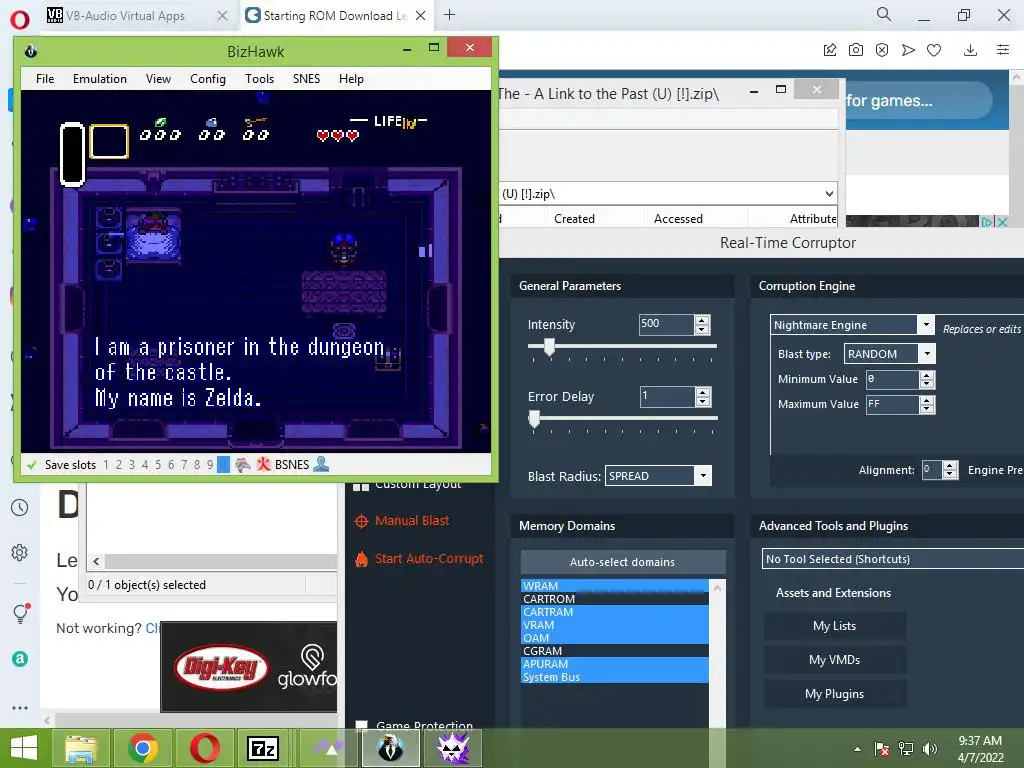This screenshot has height=768, width=1024.
Task: Open a new Opera tab with plus button
Action: pos(449,15)
